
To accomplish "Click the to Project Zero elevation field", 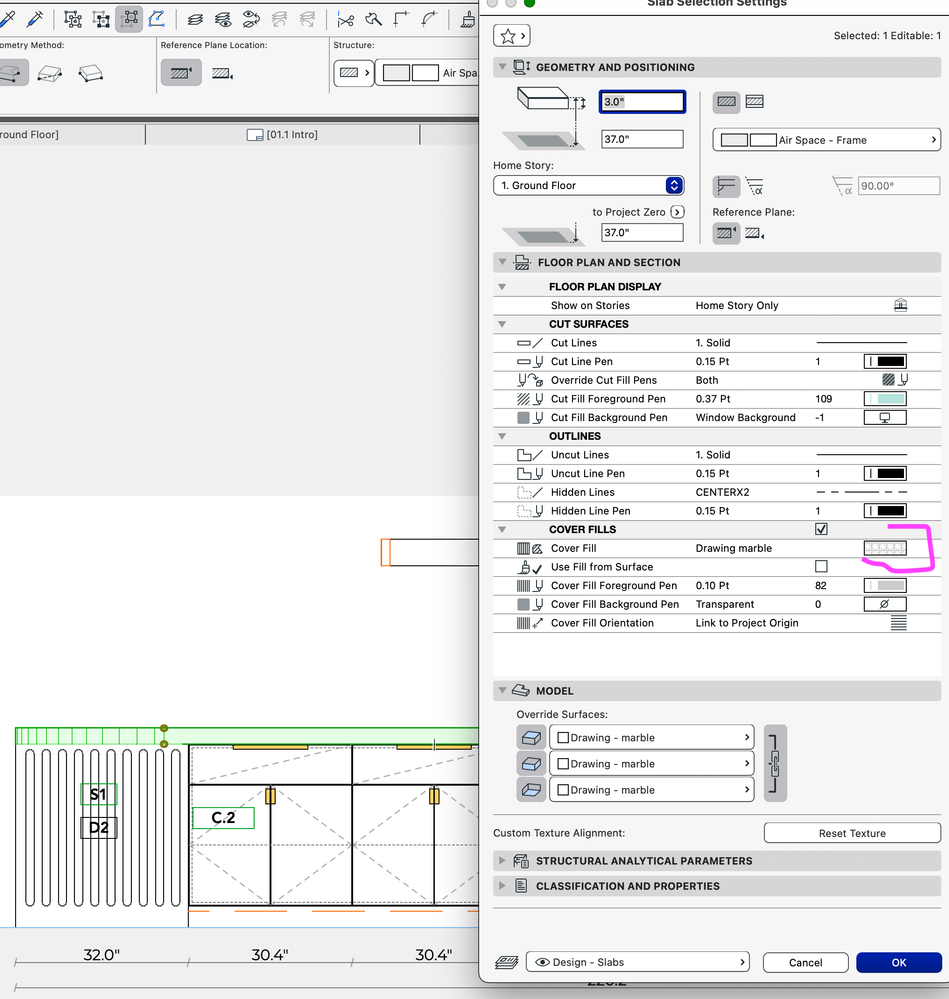I will [642, 233].
